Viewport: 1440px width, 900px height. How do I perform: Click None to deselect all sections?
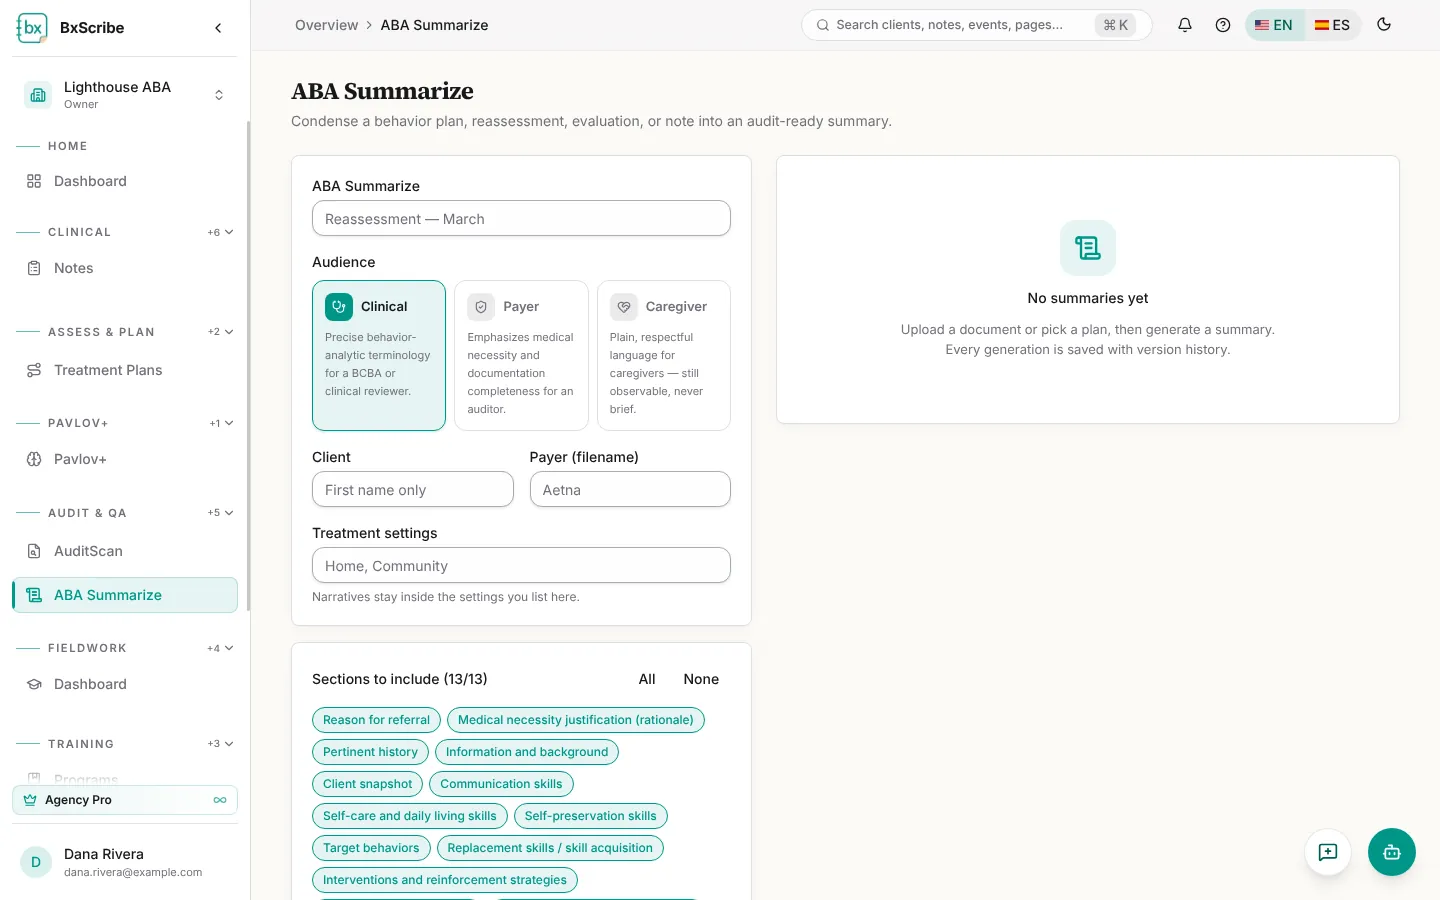point(701,679)
